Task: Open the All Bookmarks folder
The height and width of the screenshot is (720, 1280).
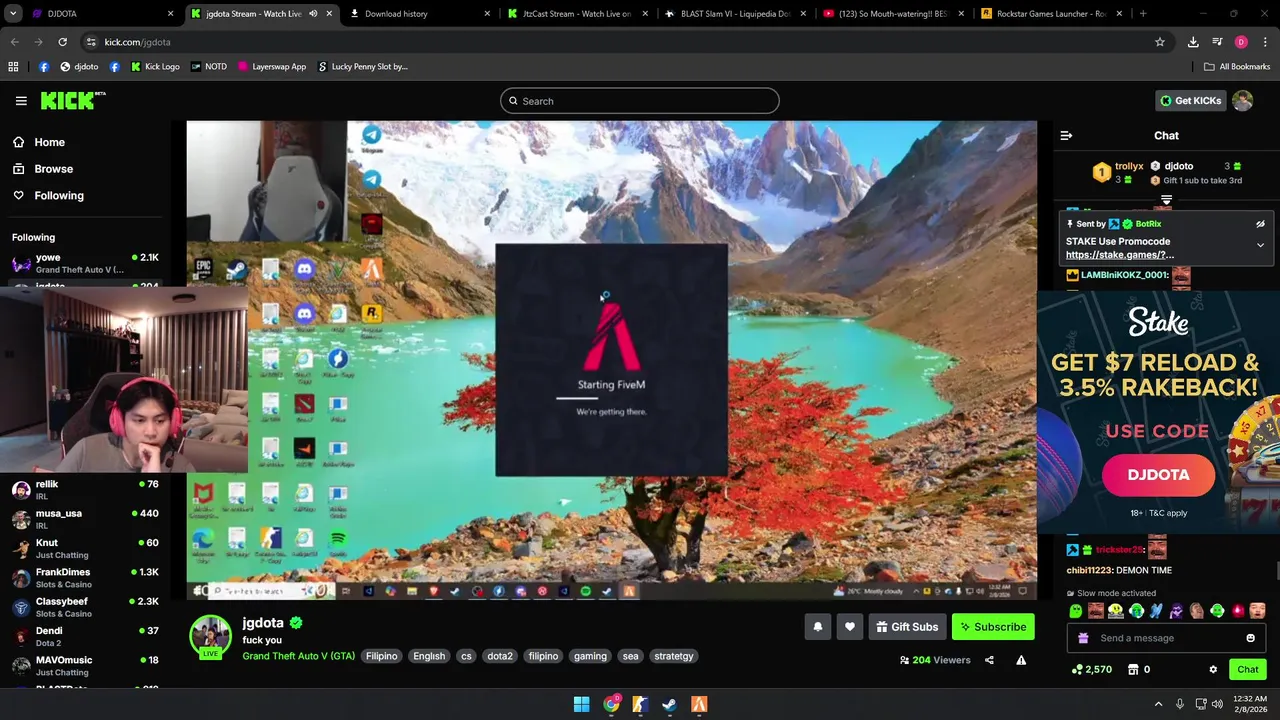Action: pyautogui.click(x=1237, y=67)
